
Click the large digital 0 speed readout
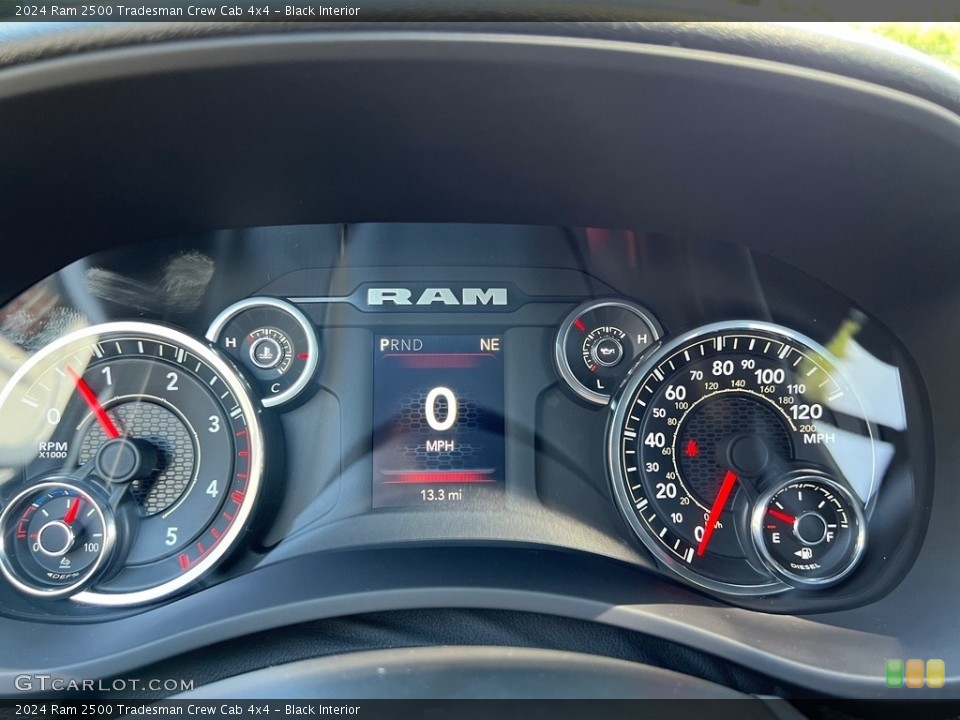pyautogui.click(x=441, y=409)
